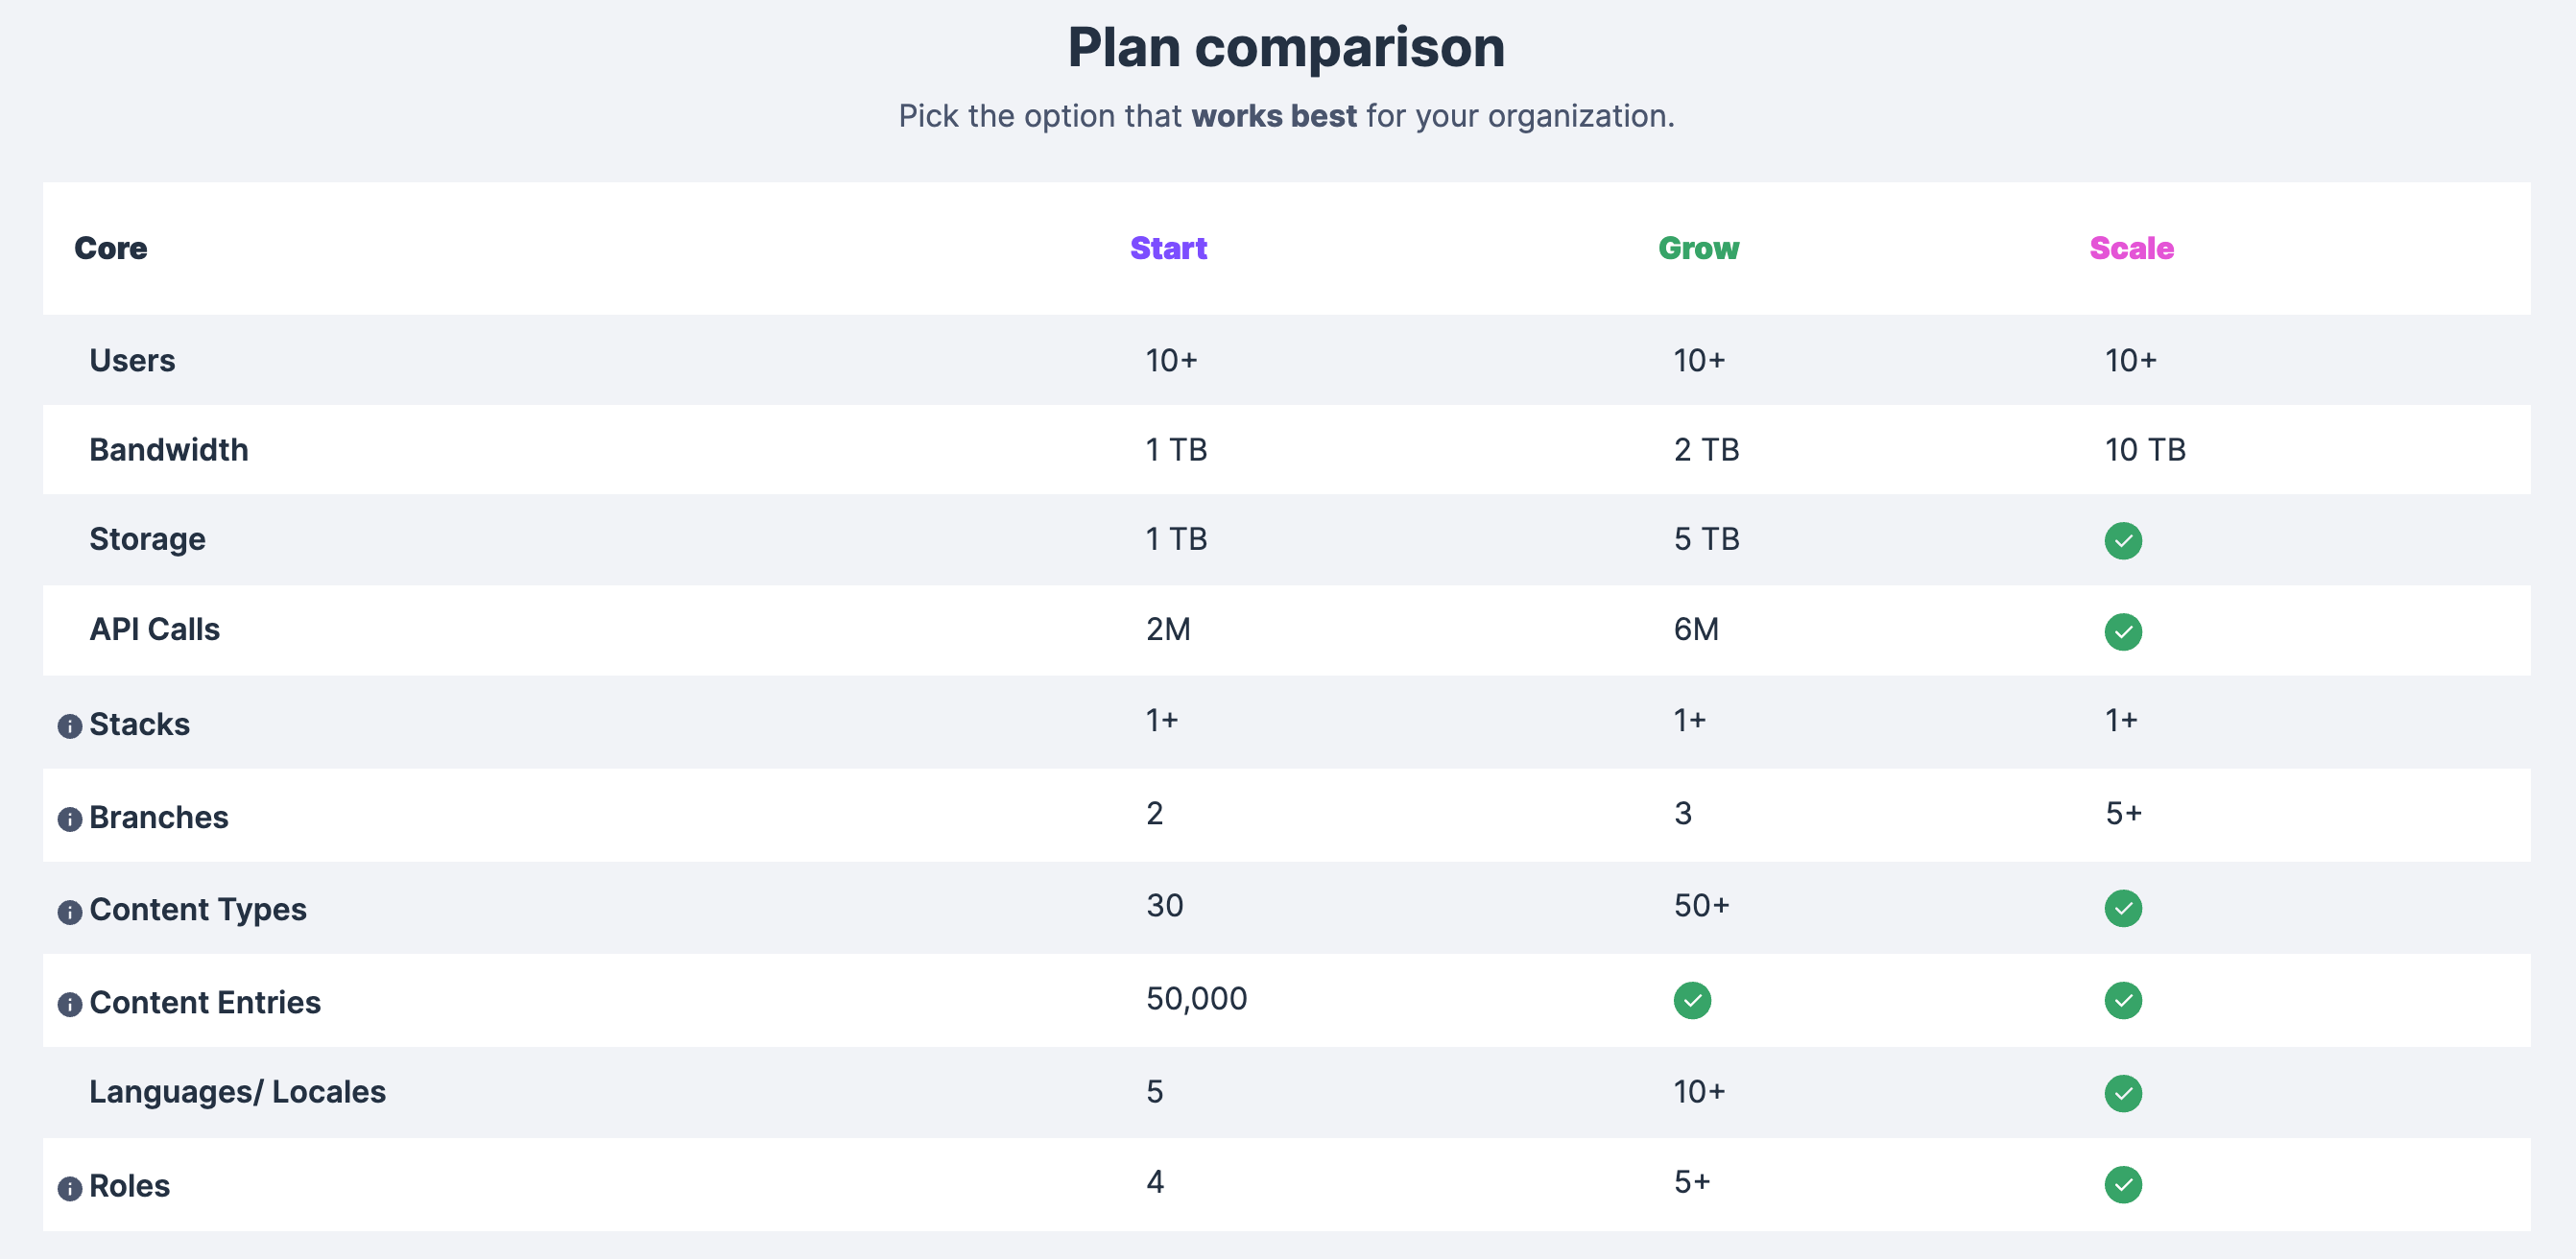Click the Bandwidth row label
The image size is (2576, 1259).
[168, 450]
